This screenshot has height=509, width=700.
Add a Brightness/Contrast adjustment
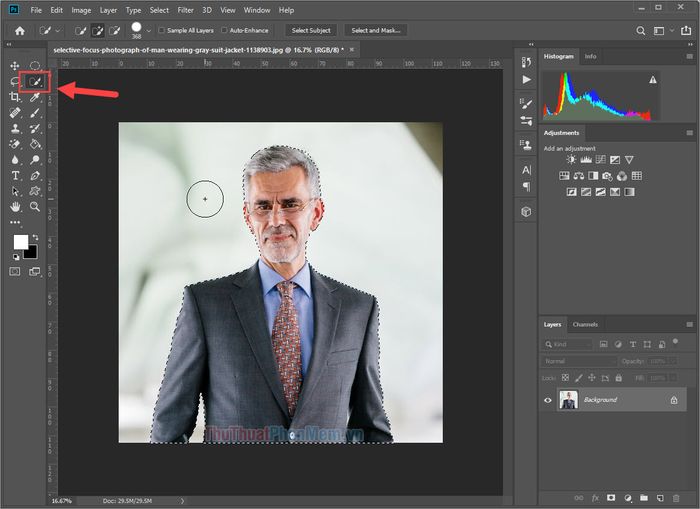pos(571,160)
